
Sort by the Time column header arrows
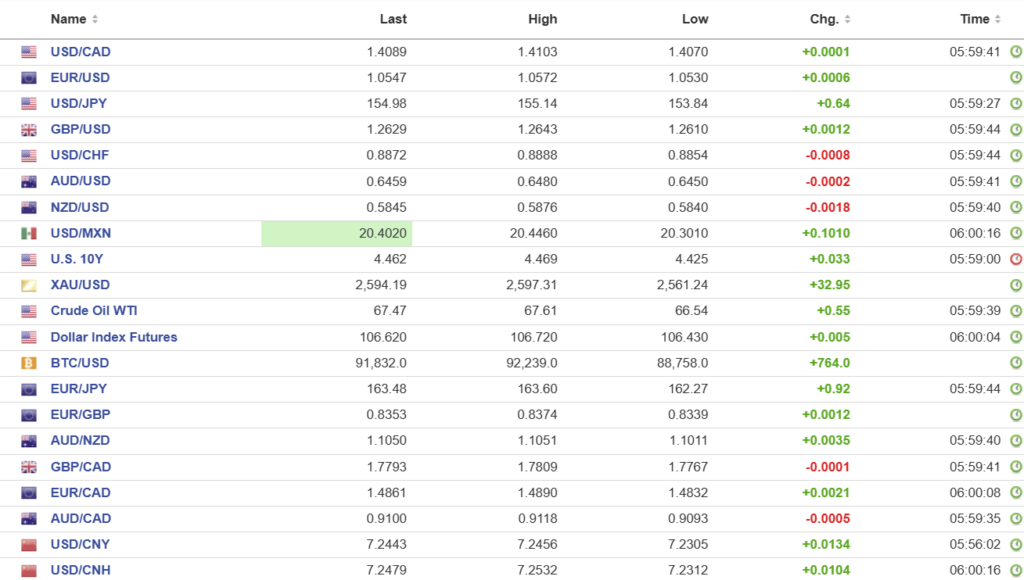tap(998, 19)
